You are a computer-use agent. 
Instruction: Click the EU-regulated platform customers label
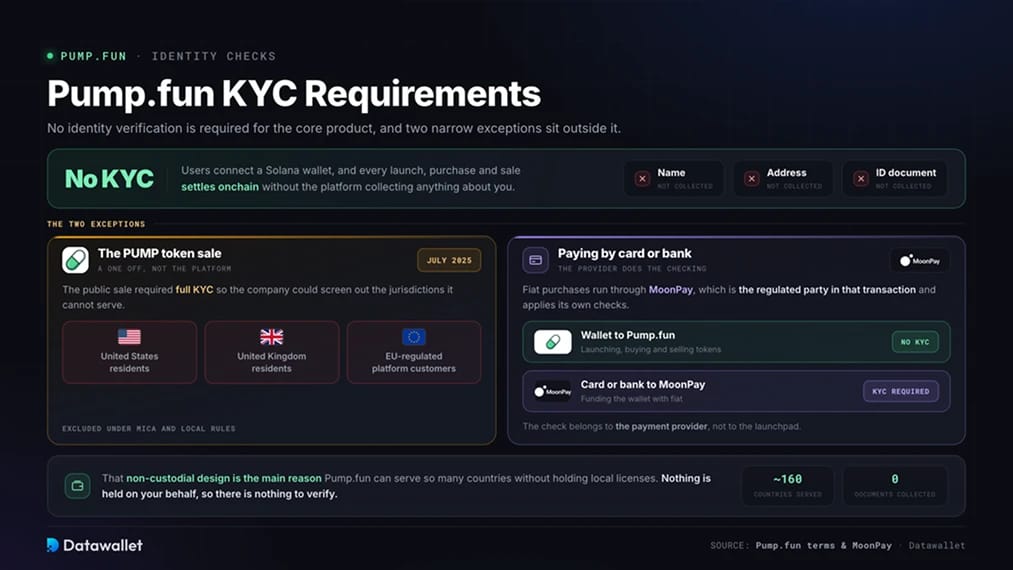(x=413, y=362)
